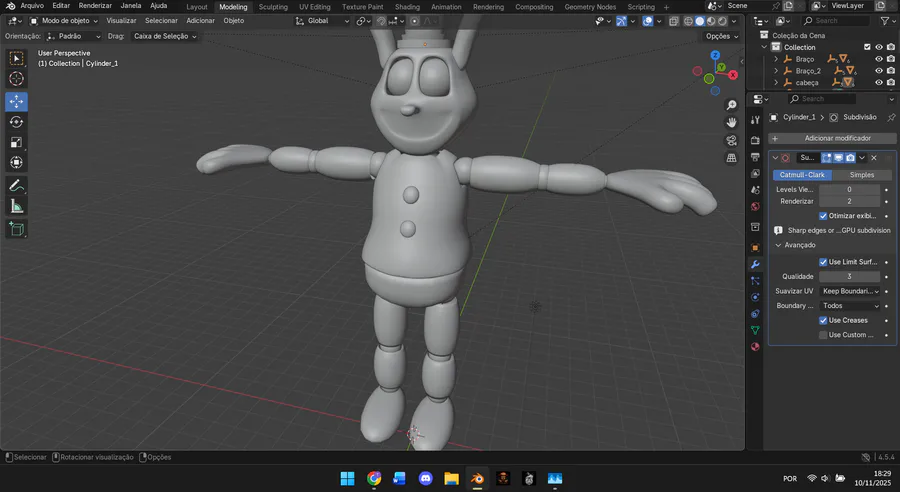This screenshot has height=492, width=900.
Task: Open Boundary smooth Todos dropdown
Action: (x=850, y=306)
